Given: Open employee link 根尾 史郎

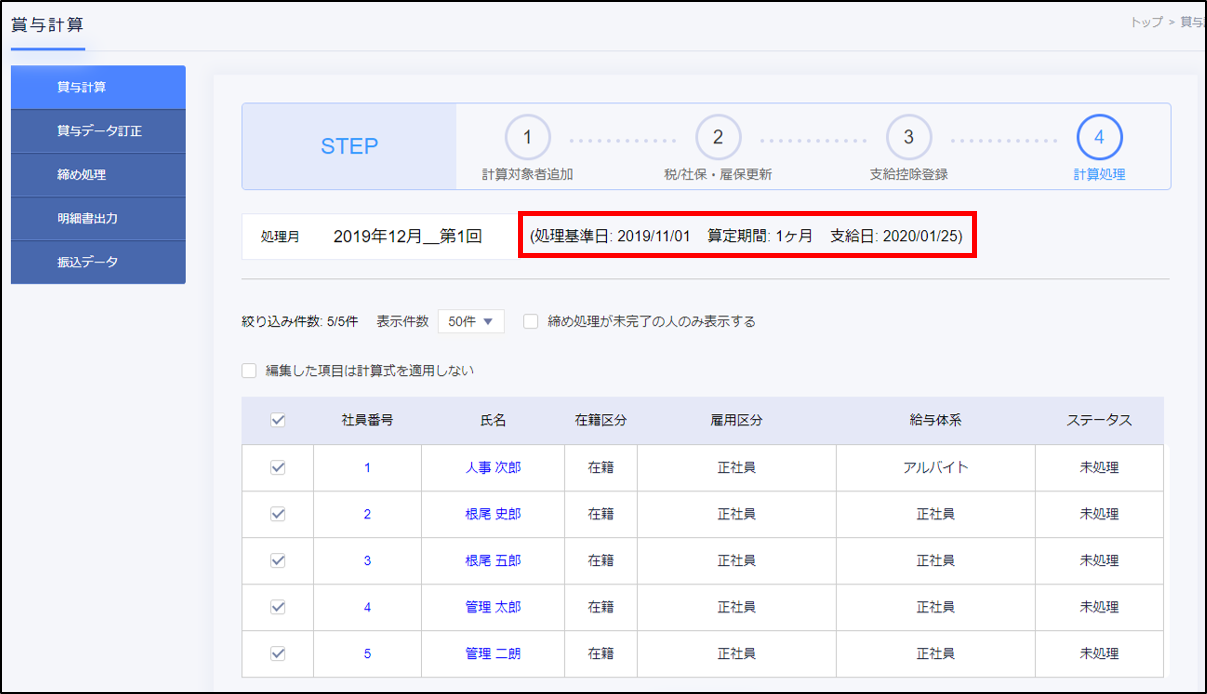Looking at the screenshot, I should click(493, 514).
